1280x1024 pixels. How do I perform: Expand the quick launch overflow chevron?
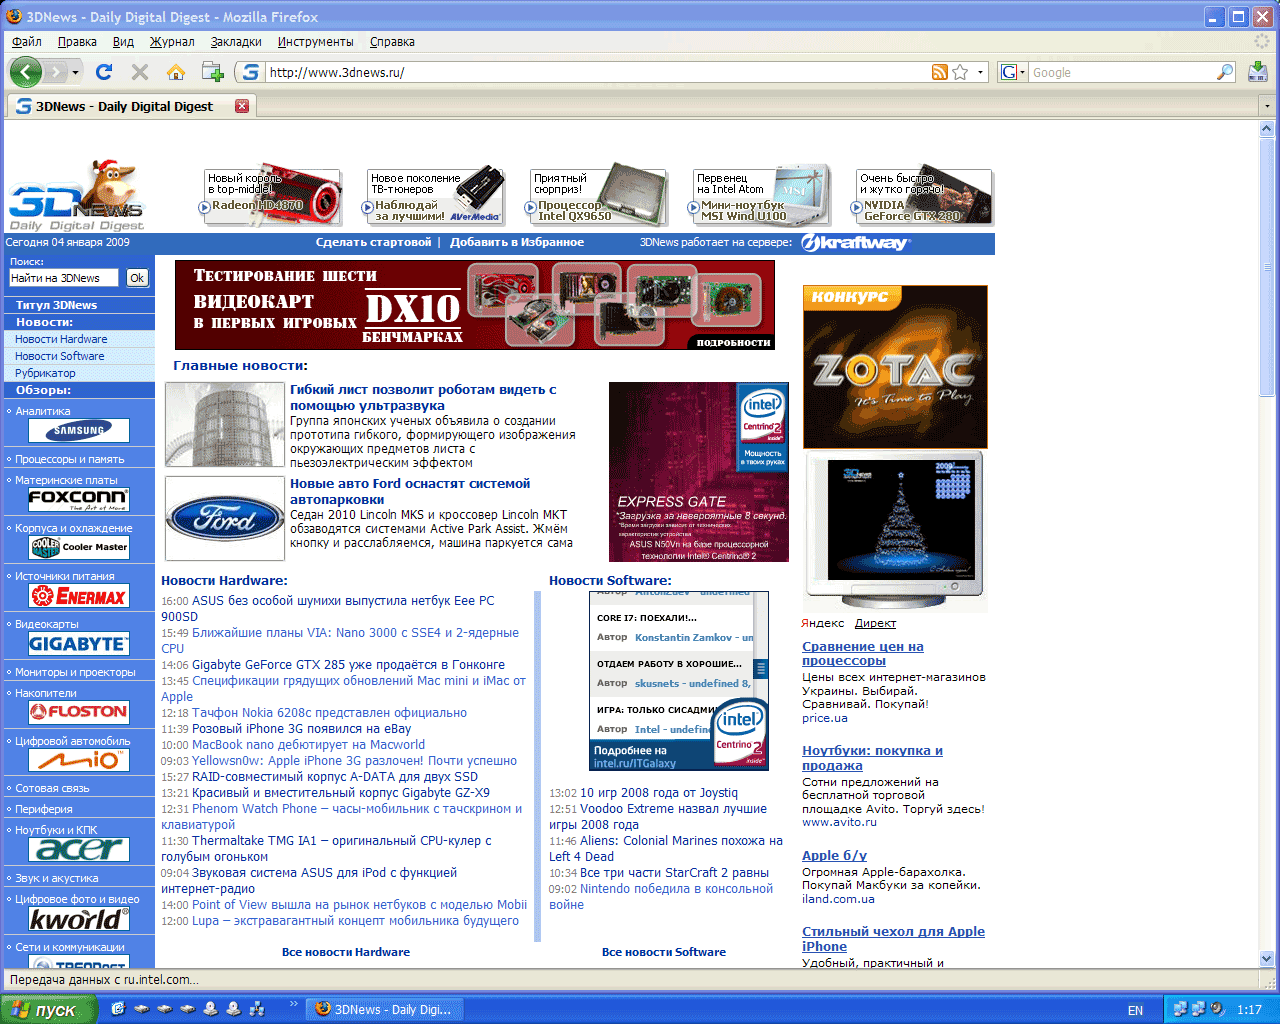pyautogui.click(x=293, y=1003)
